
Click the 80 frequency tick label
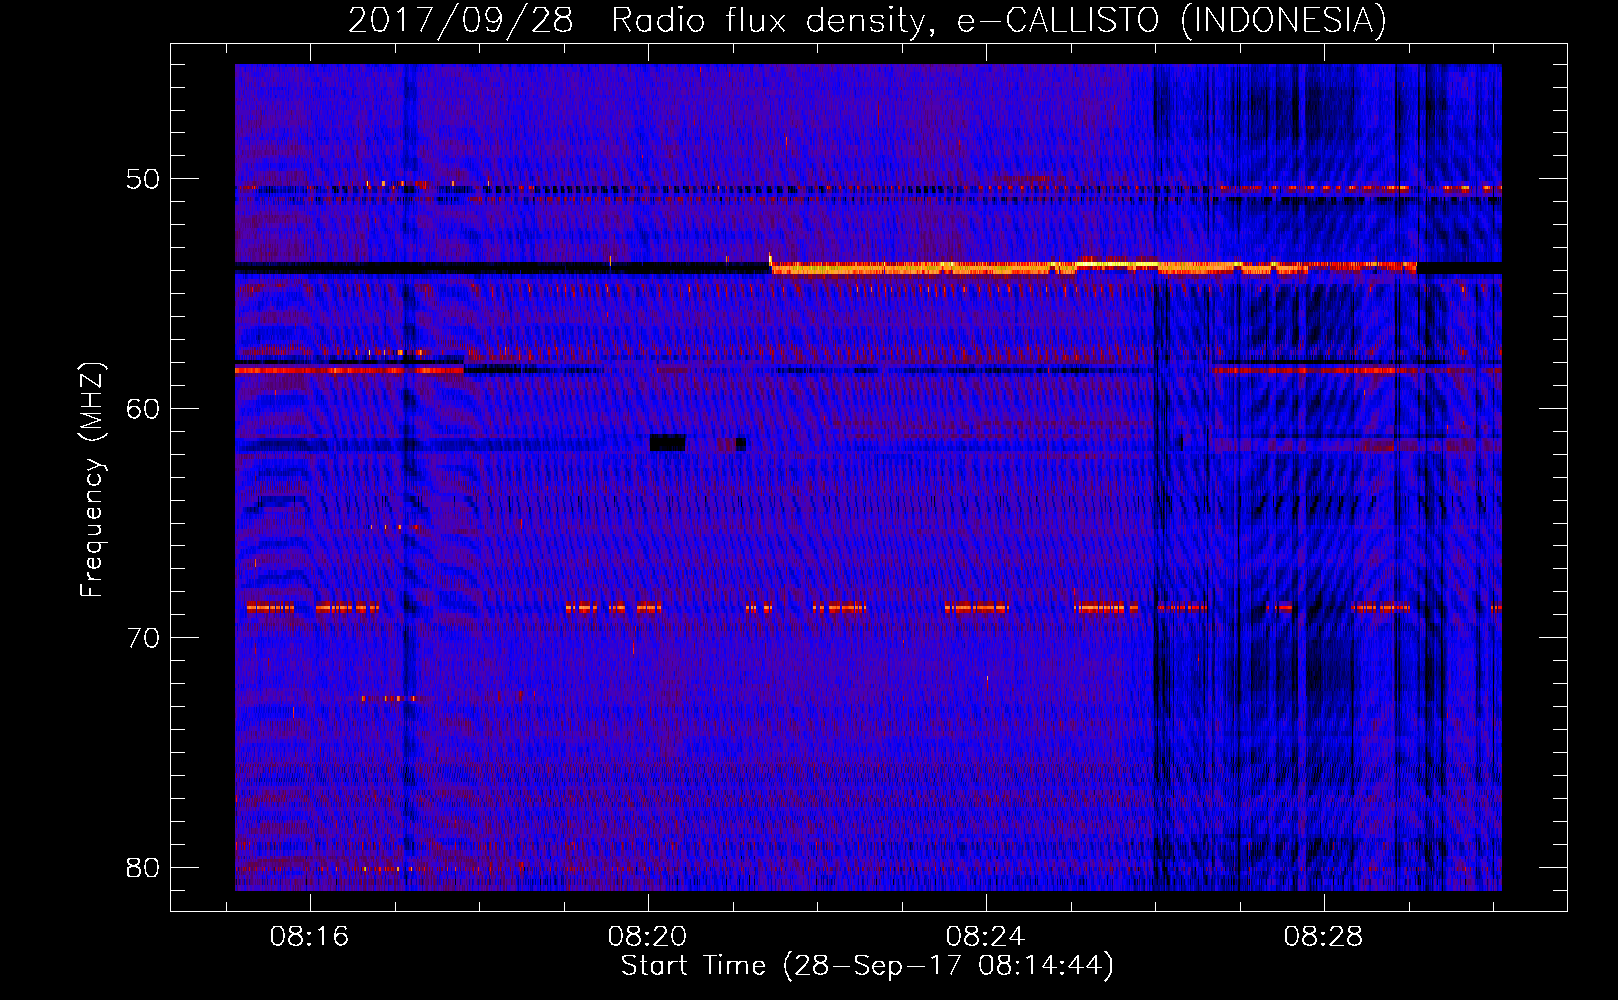(x=143, y=867)
